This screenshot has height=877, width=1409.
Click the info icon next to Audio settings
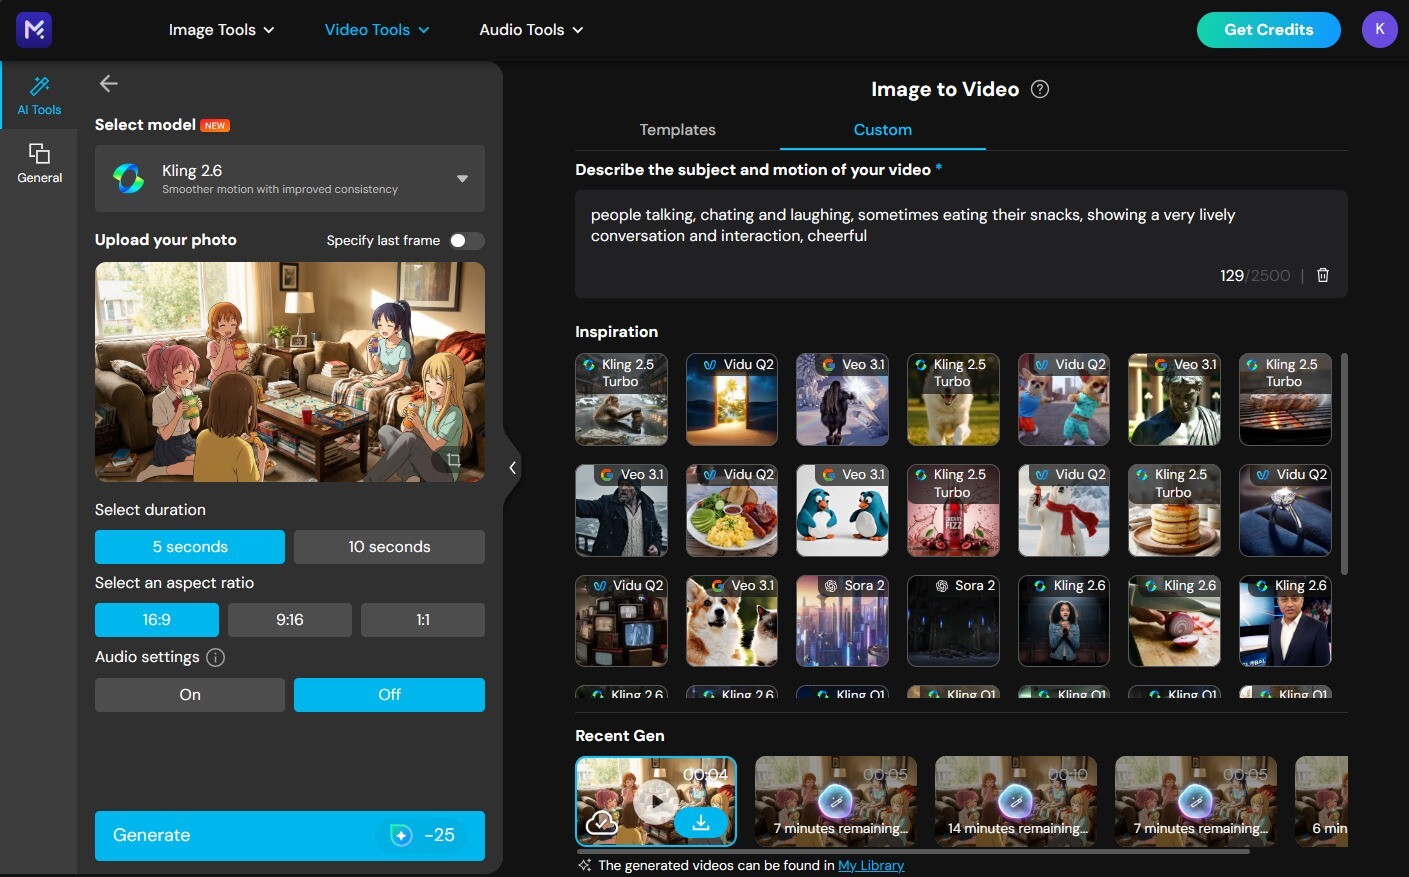215,657
